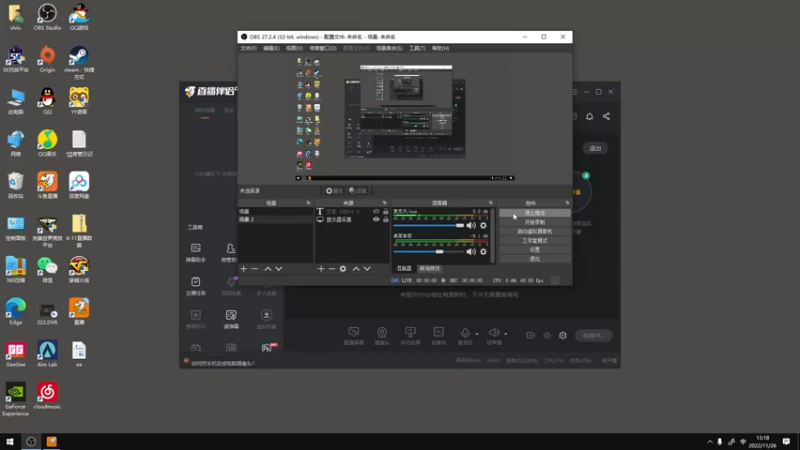Click the microphone icon in 直播伴侣
Image resolution: width=800 pixels, height=450 pixels.
pyautogui.click(x=465, y=335)
